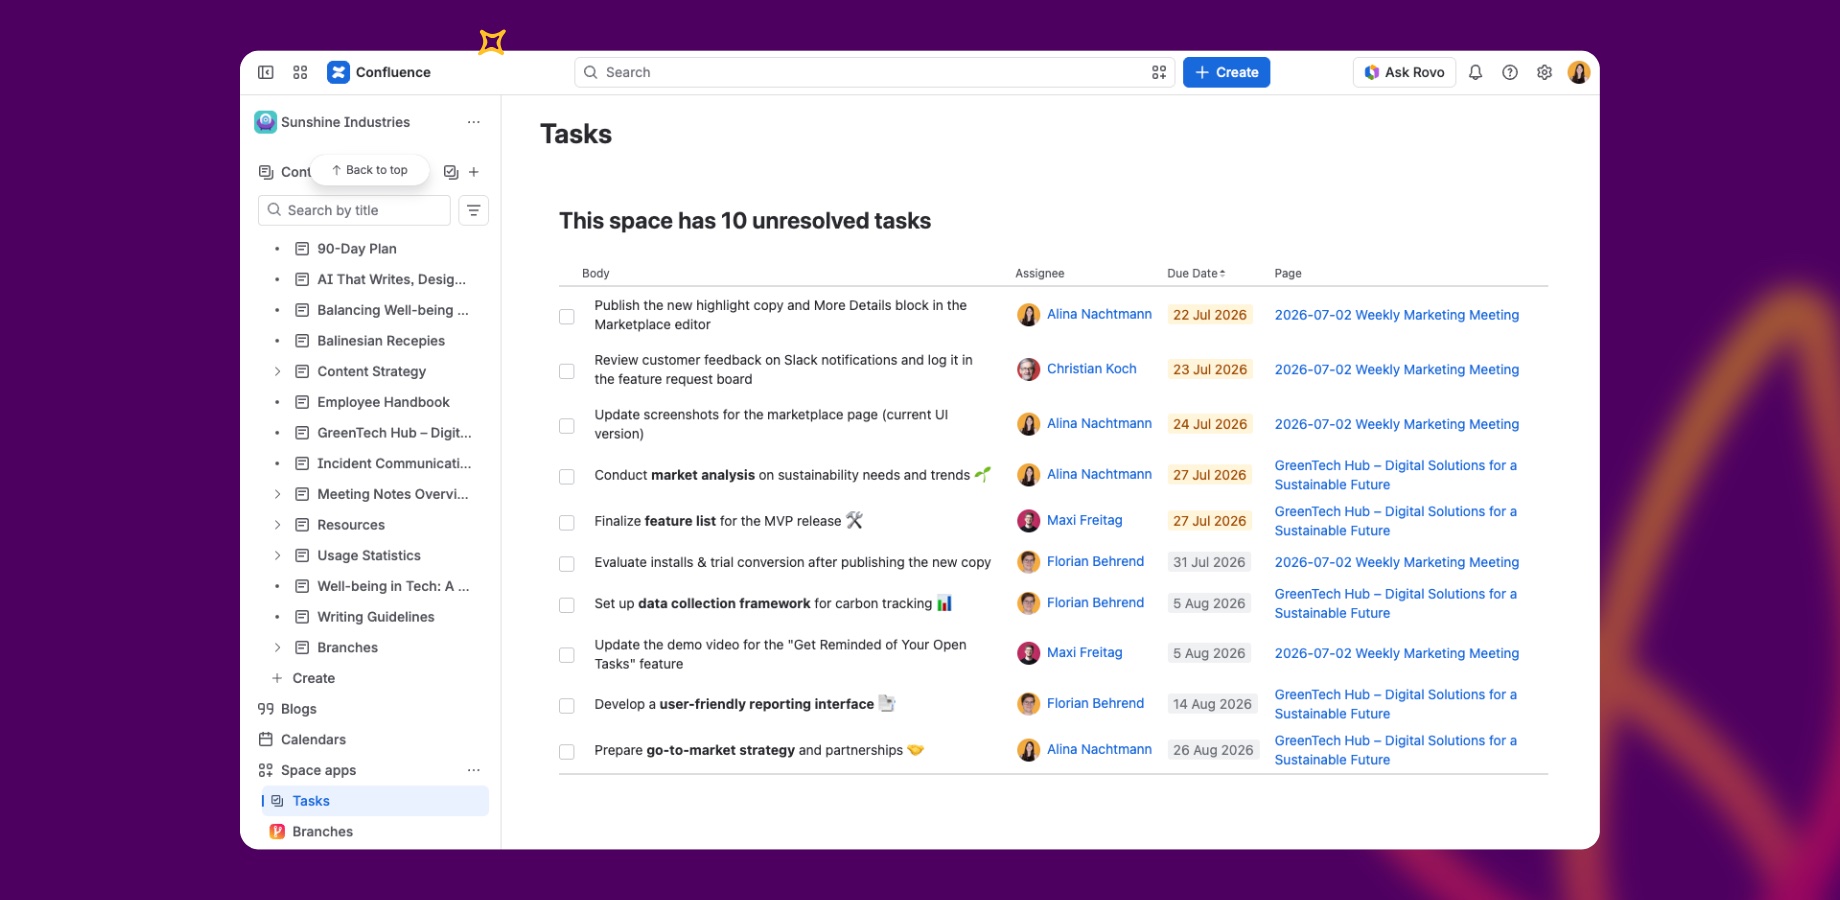Click the Back to top button
The image size is (1840, 900).
[370, 170]
